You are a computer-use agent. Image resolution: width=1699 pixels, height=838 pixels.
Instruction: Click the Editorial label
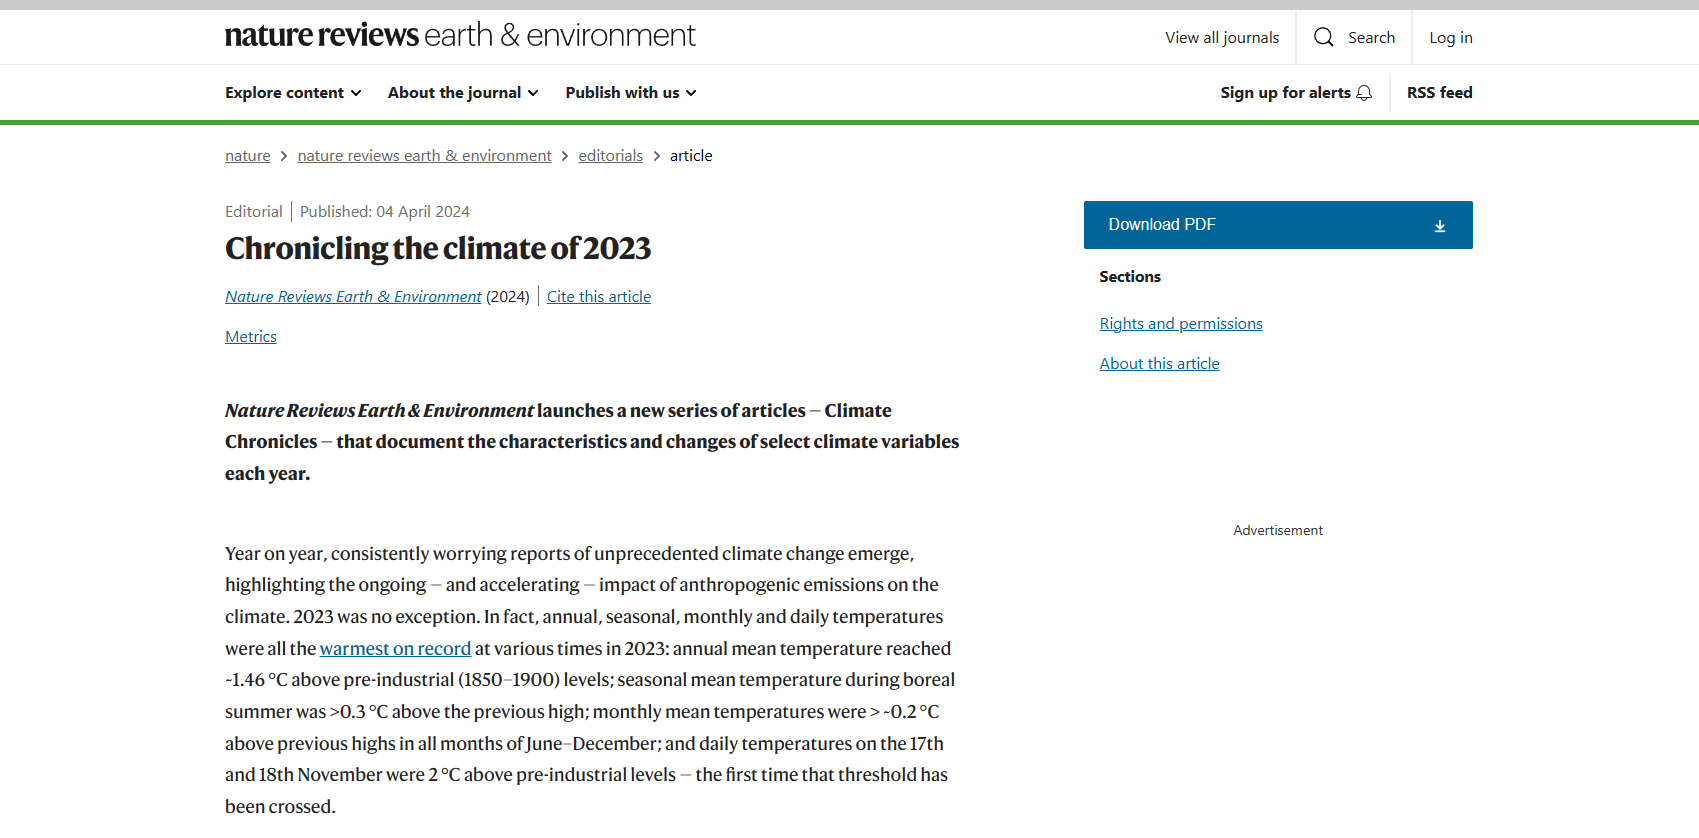pos(254,212)
